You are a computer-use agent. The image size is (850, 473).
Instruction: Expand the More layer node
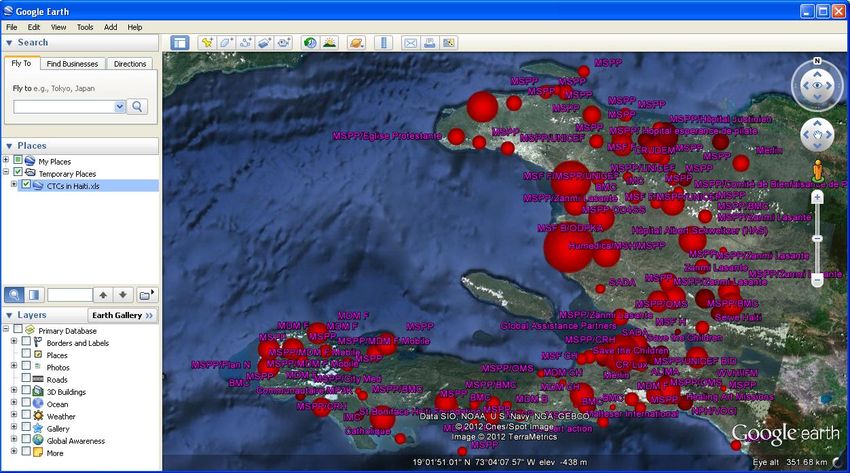pyautogui.click(x=14, y=451)
